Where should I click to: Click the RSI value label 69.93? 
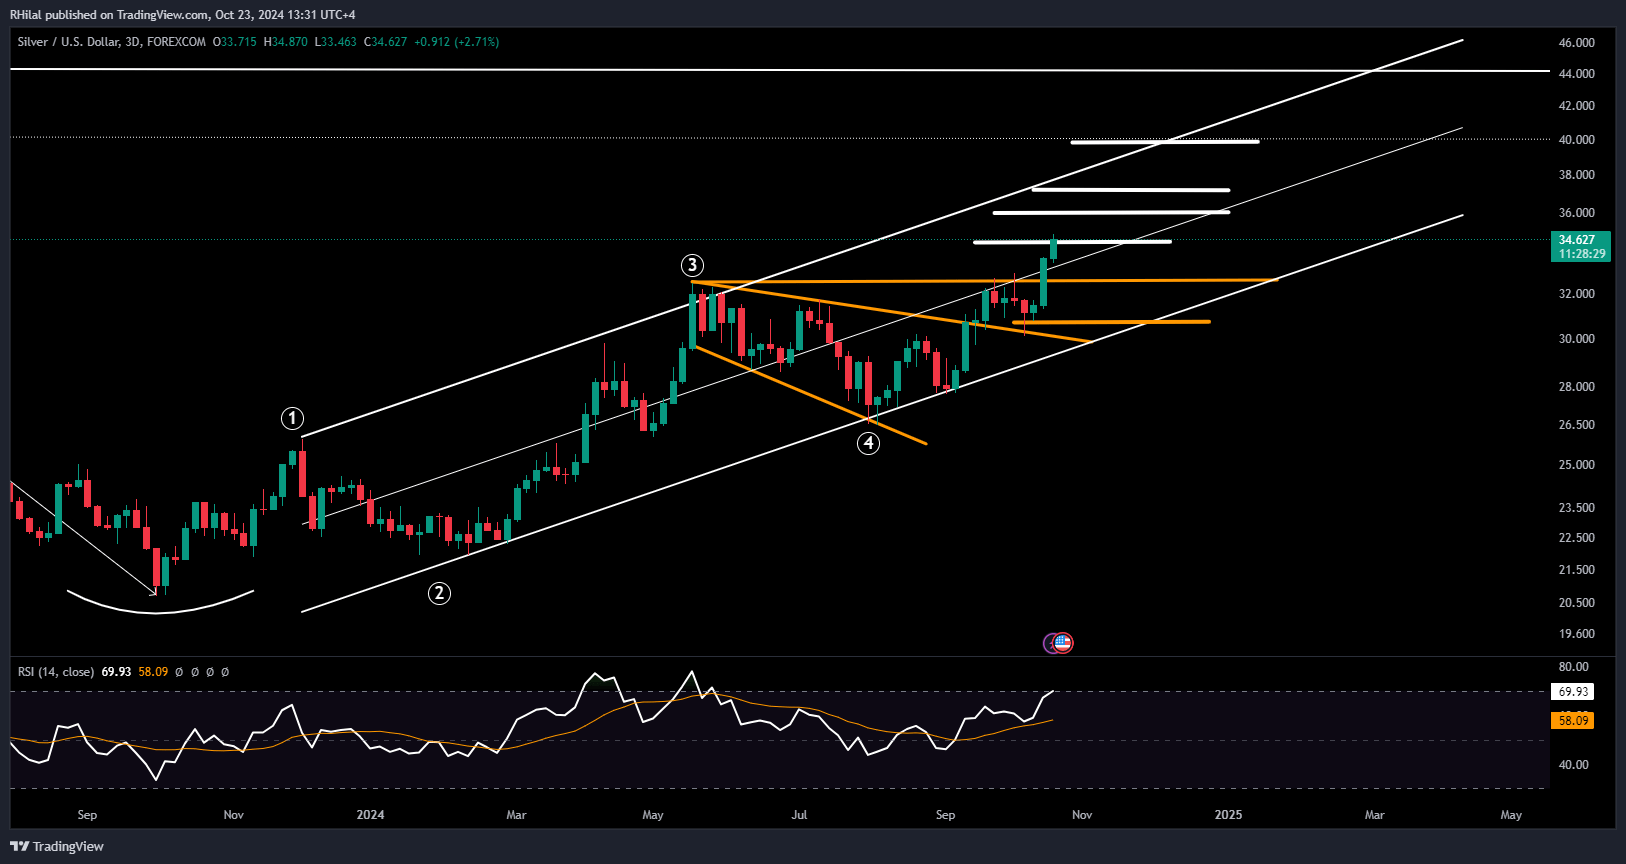[x=1573, y=692]
